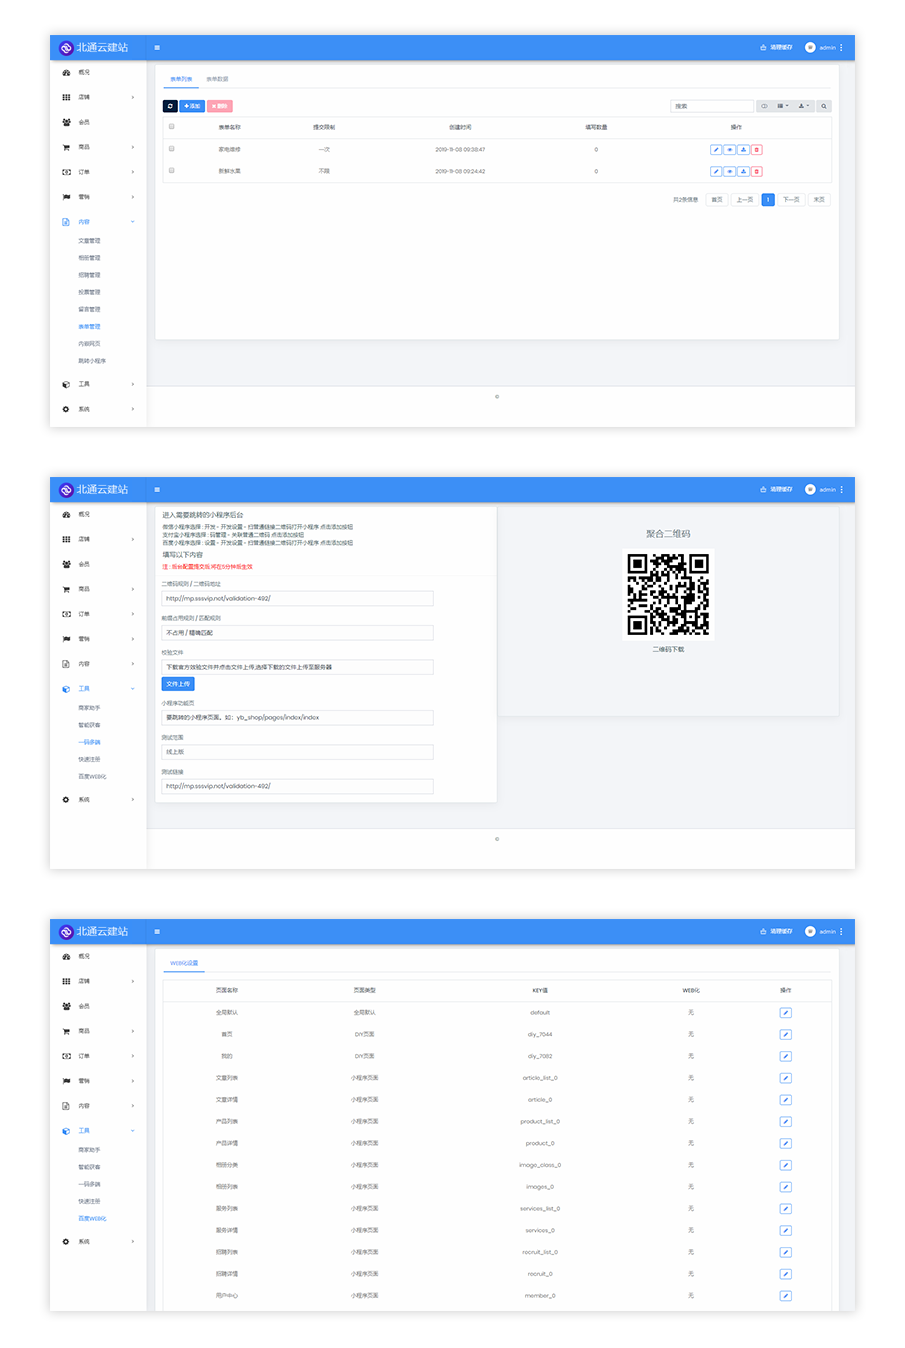
Task: Click the 小程序功能页 path input field
Action: 297,718
